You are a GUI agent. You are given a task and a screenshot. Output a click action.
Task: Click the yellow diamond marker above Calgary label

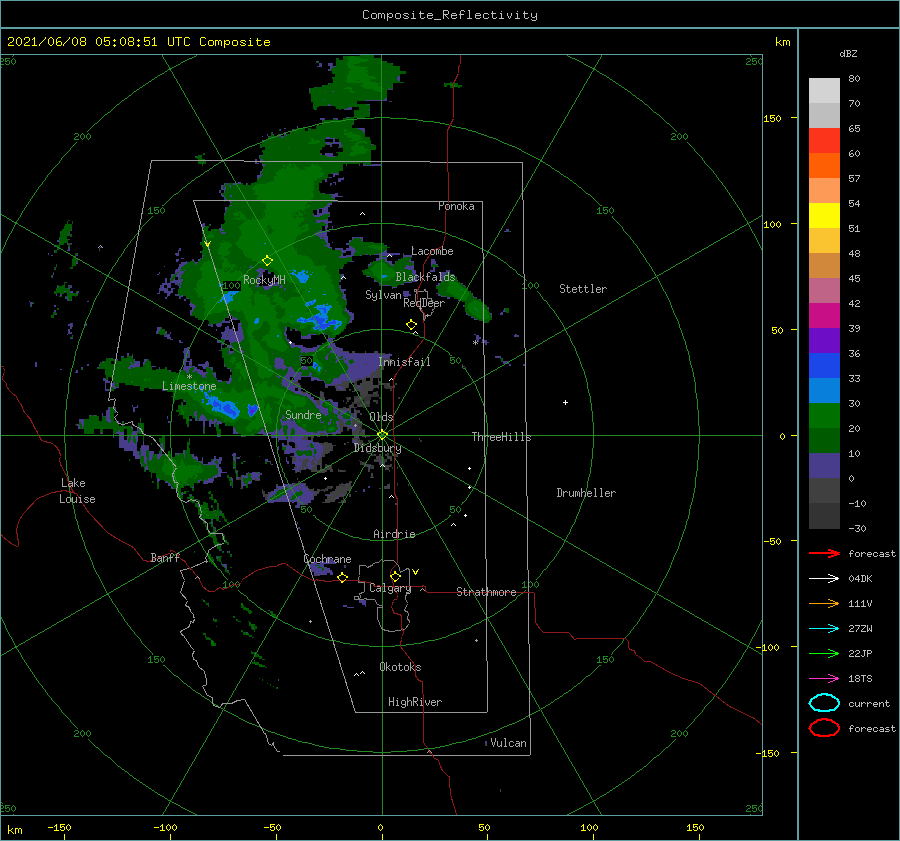[395, 576]
